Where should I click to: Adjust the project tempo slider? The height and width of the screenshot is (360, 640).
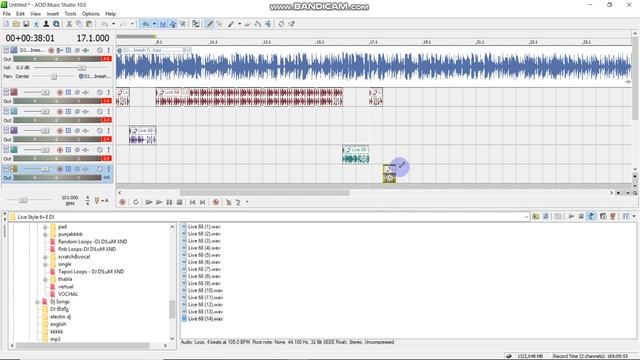tap(23, 200)
